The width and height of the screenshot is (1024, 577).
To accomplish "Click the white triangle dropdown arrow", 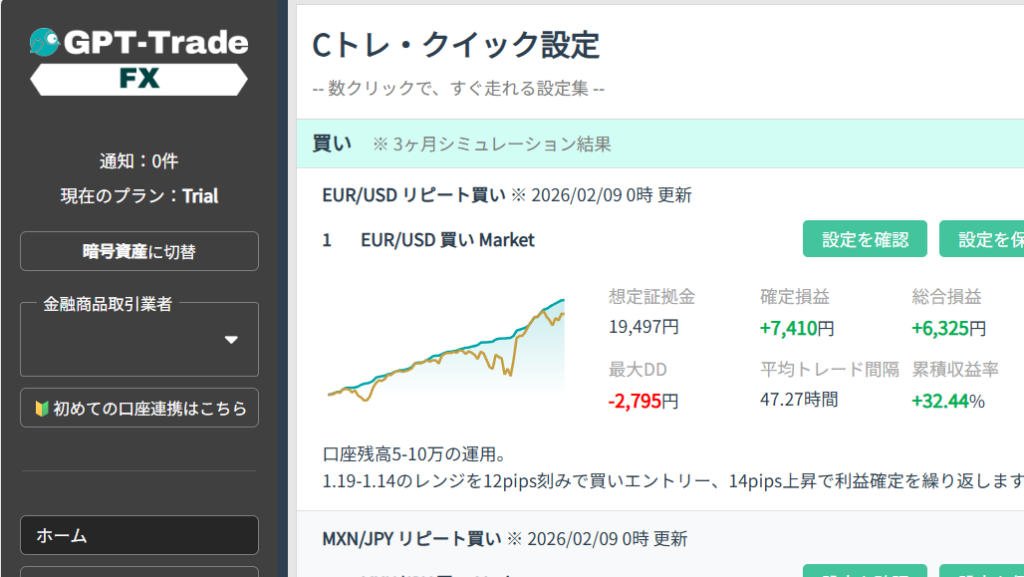I will coord(231,340).
